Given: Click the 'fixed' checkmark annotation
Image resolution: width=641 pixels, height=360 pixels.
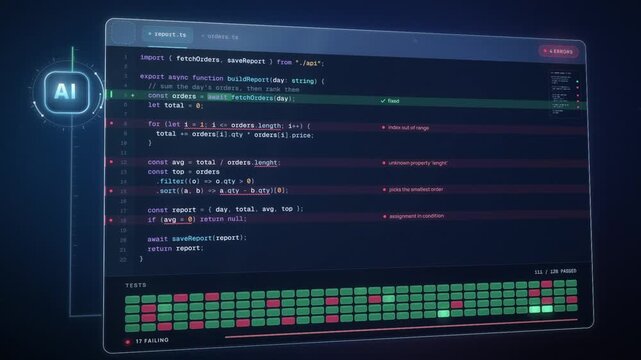Looking at the screenshot, I should point(390,101).
